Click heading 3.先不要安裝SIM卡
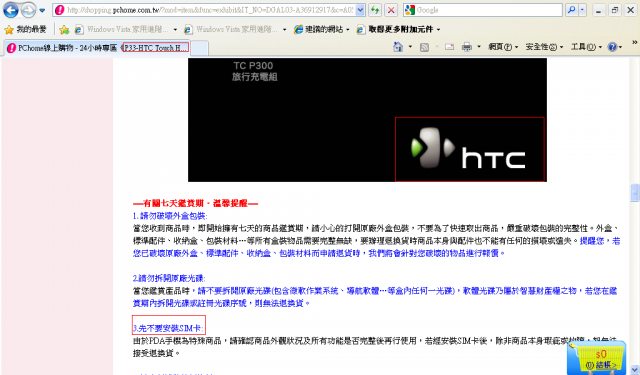640x375 pixels. coord(168,328)
